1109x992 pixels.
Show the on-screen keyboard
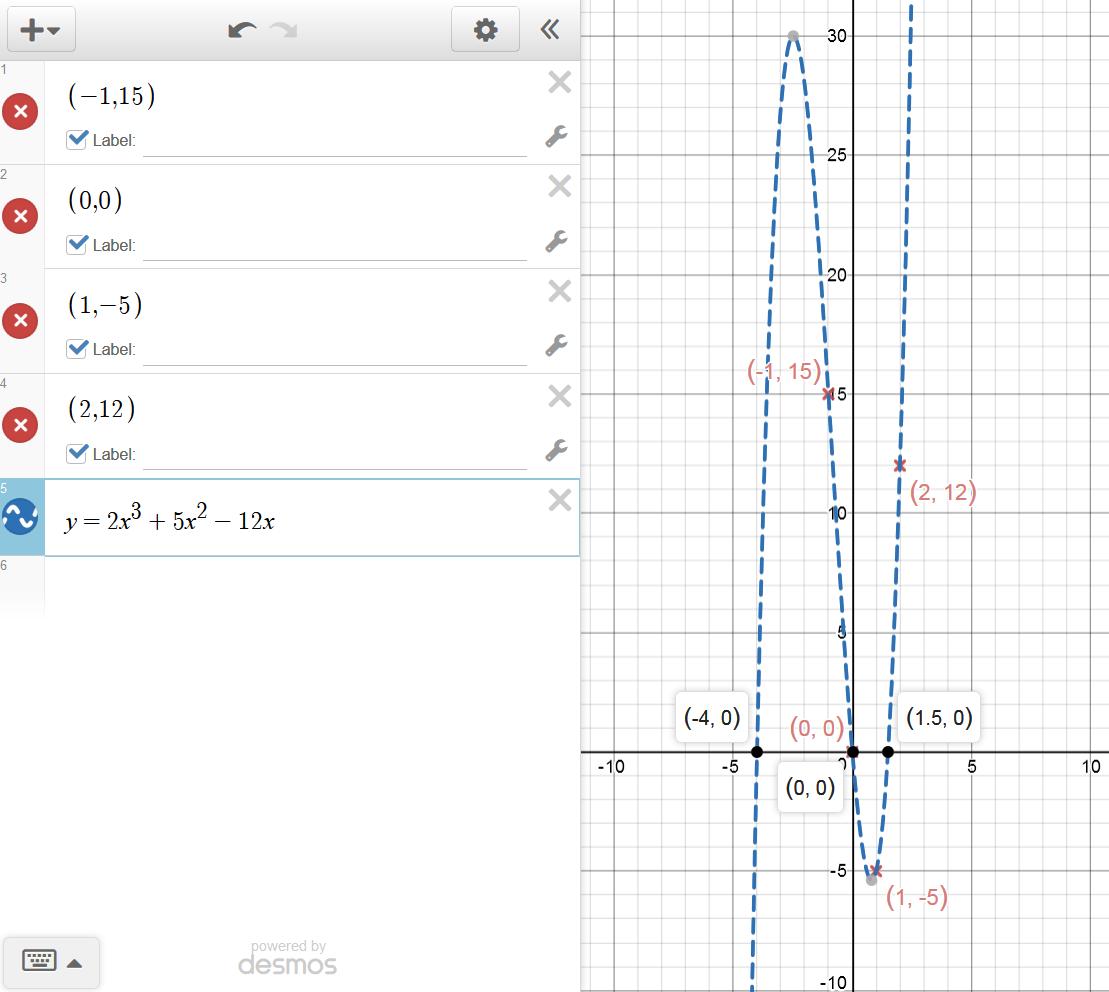pyautogui.click(x=50, y=962)
